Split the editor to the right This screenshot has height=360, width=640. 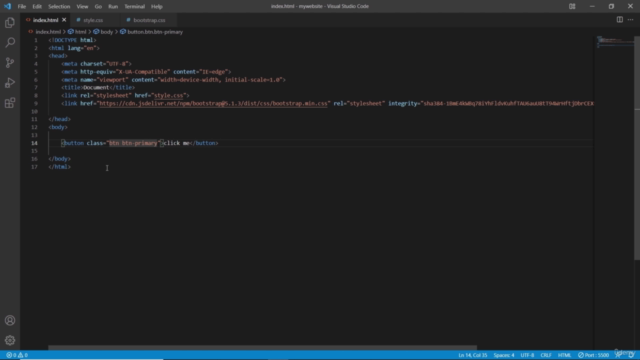(619, 20)
